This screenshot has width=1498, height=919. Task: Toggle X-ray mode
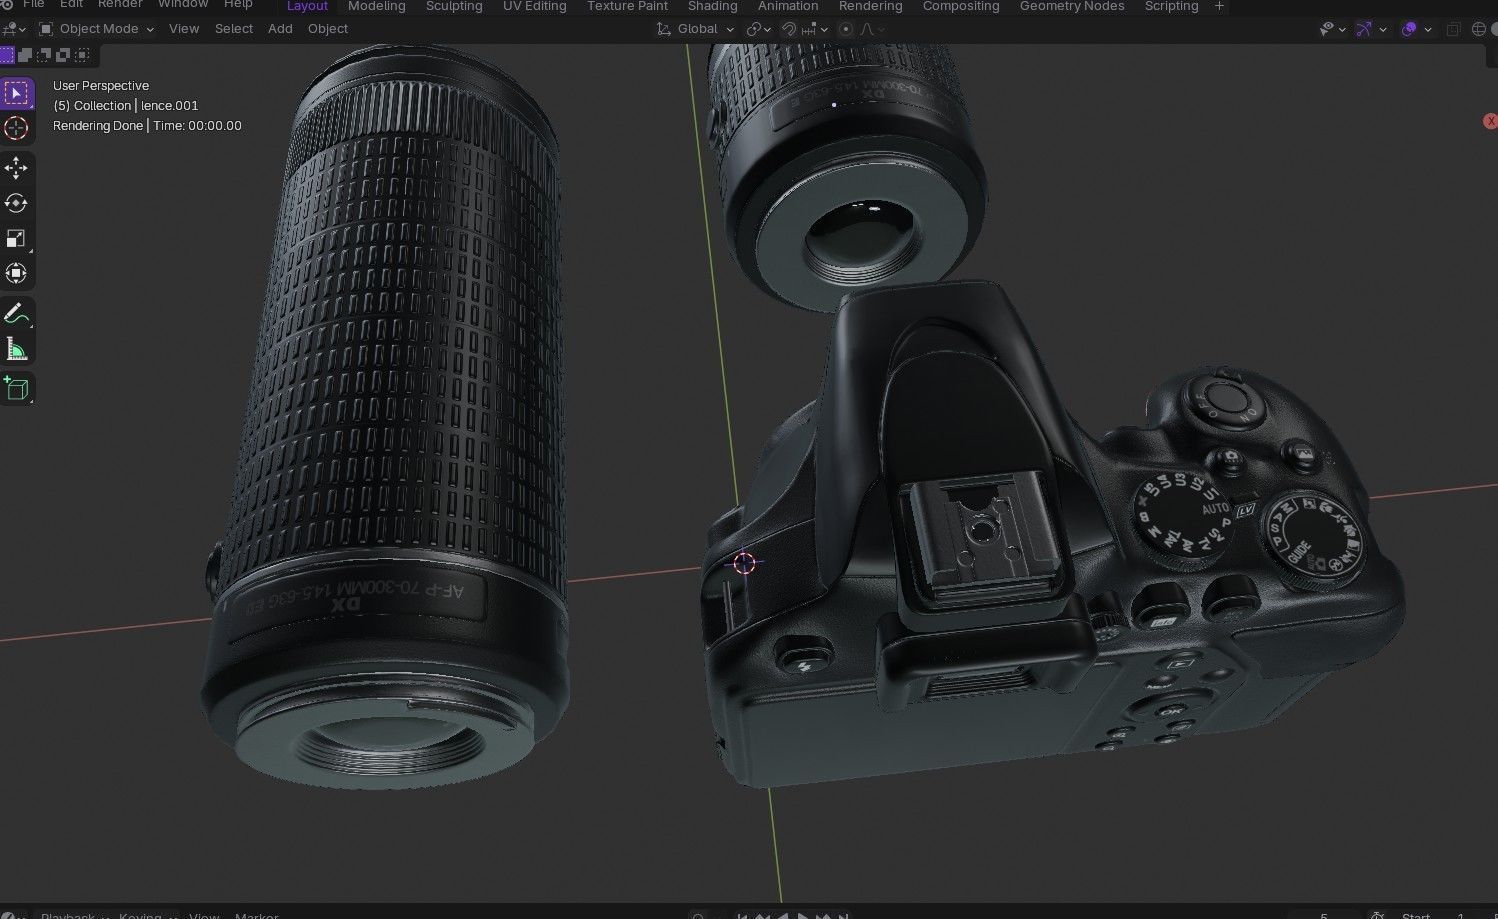pos(1453,29)
